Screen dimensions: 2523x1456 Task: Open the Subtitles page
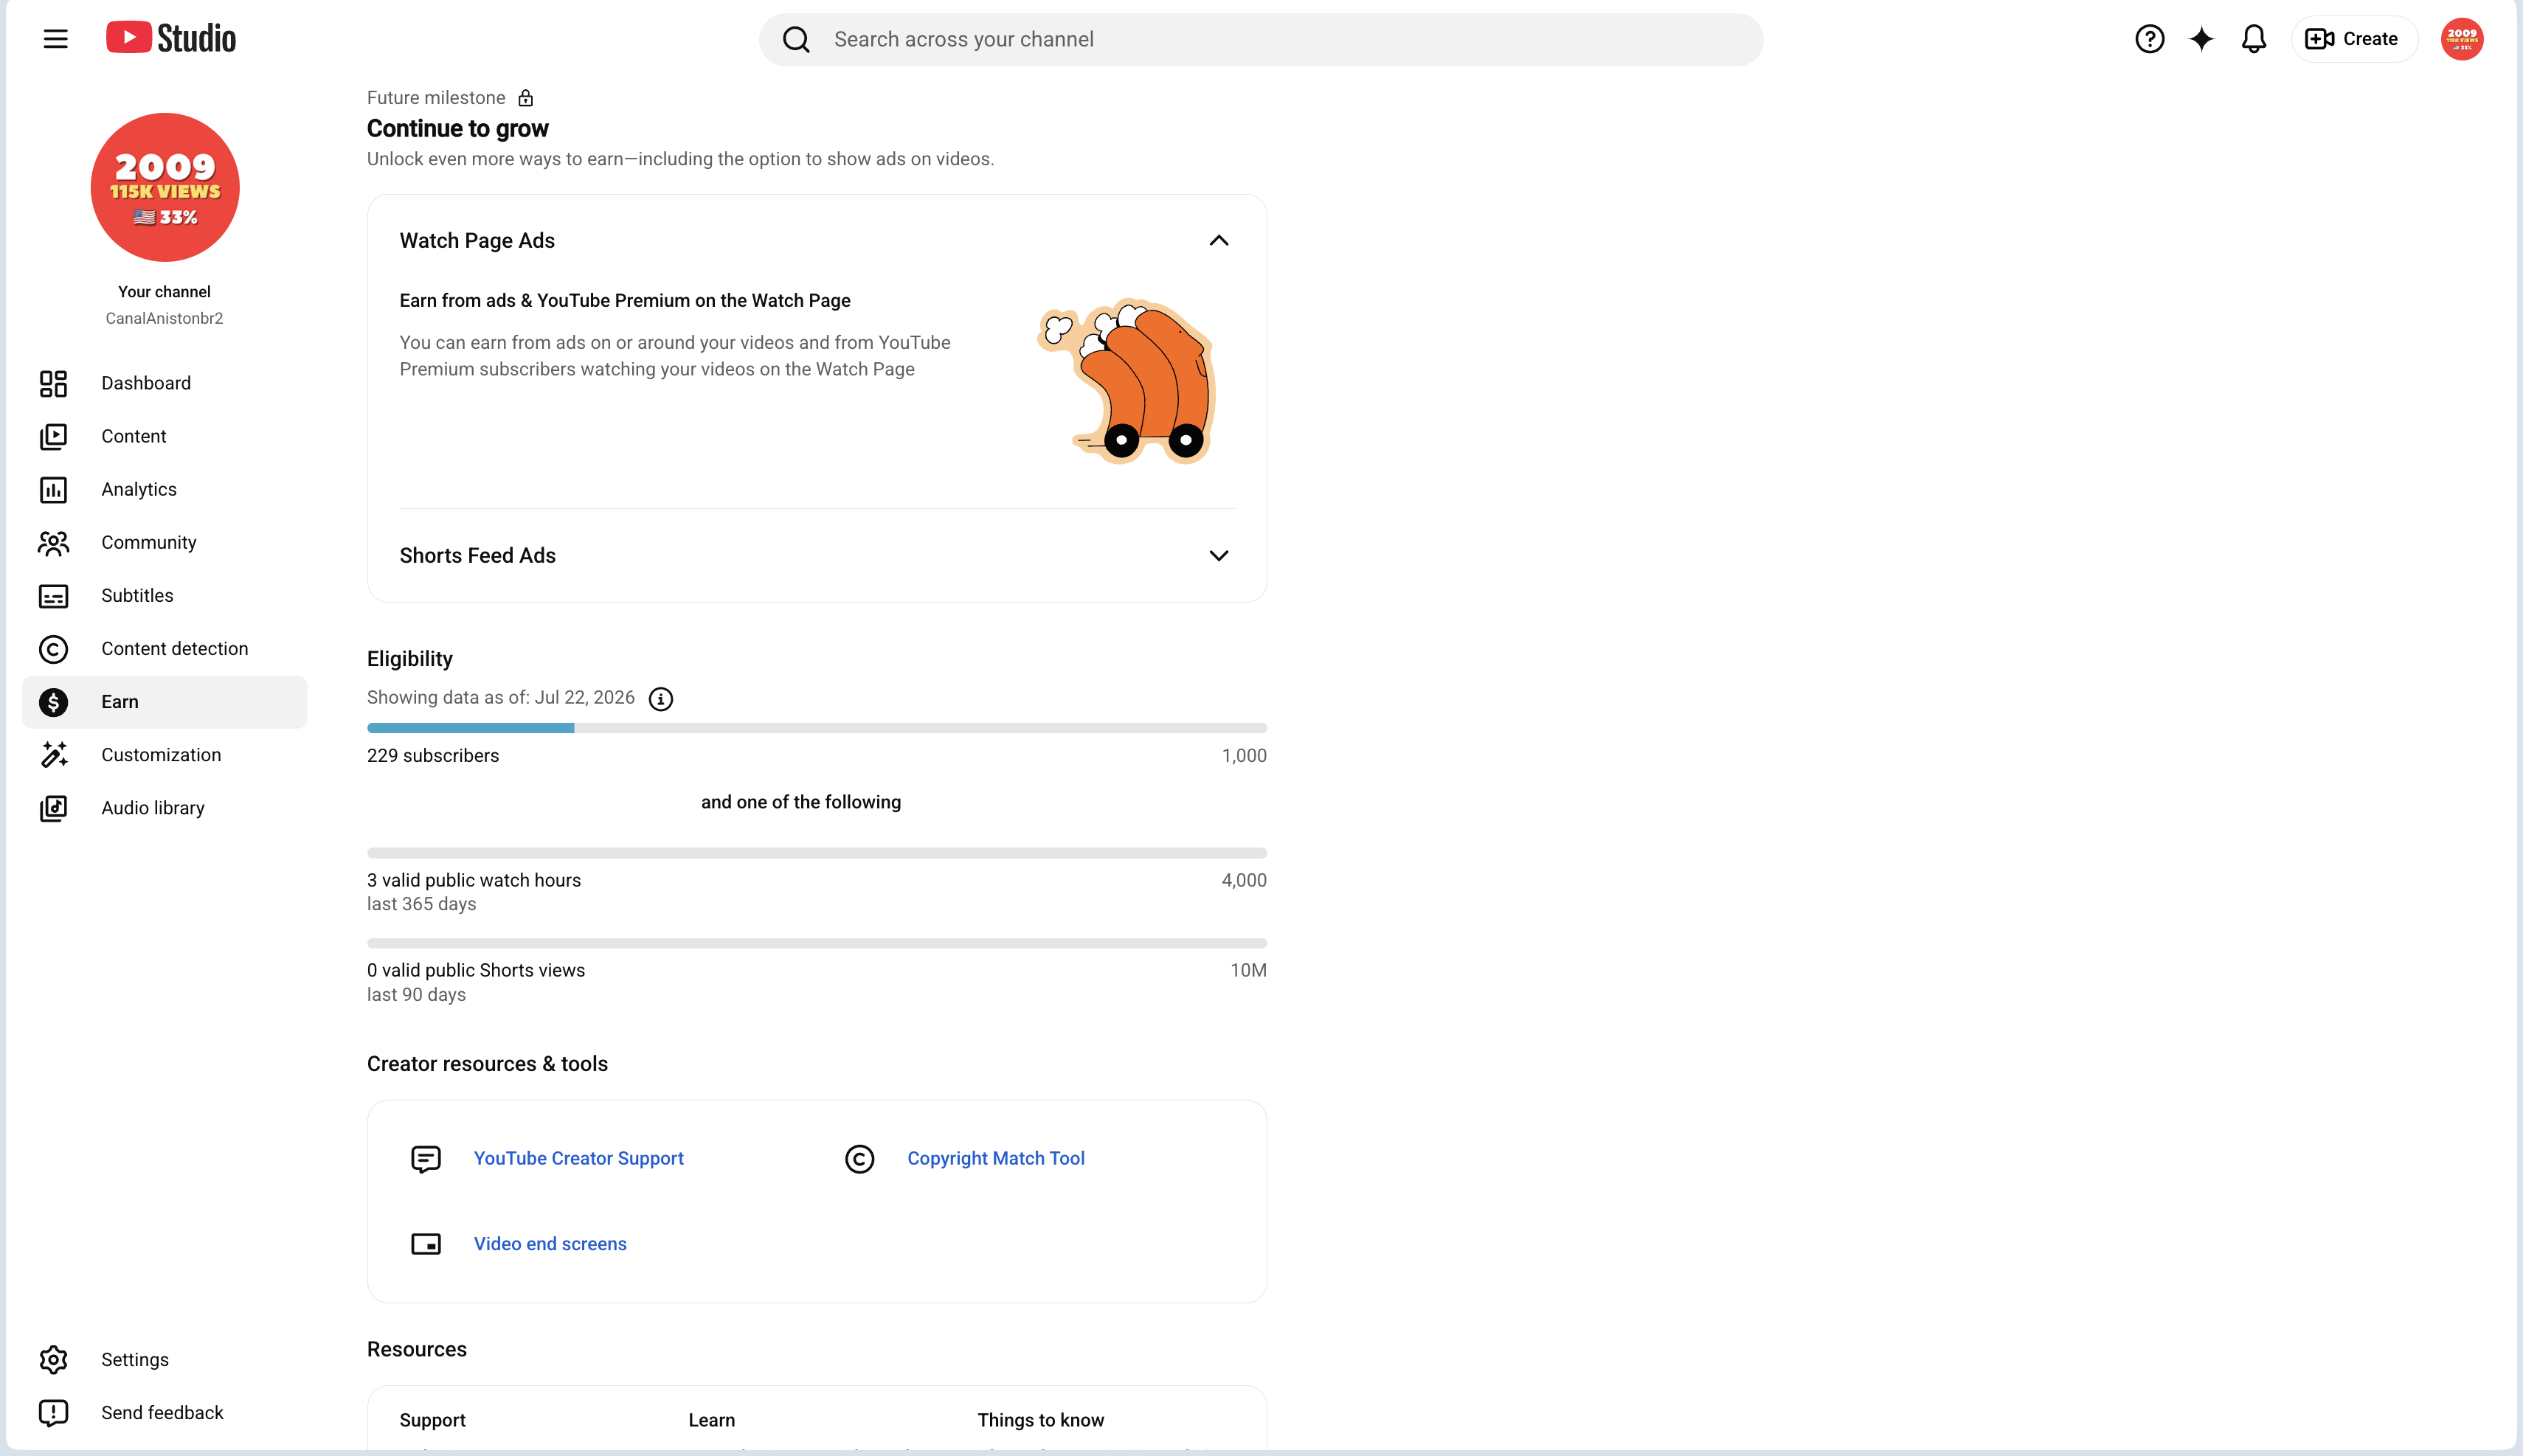coord(137,595)
